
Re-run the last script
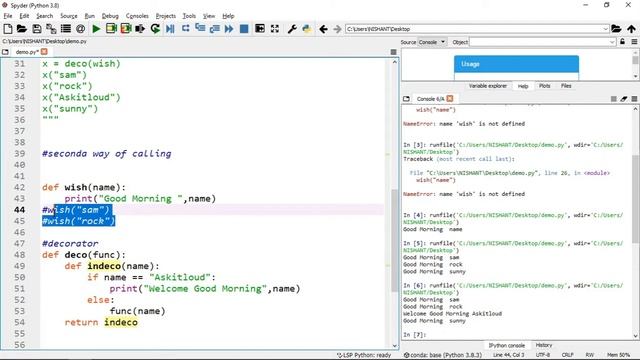155,29
